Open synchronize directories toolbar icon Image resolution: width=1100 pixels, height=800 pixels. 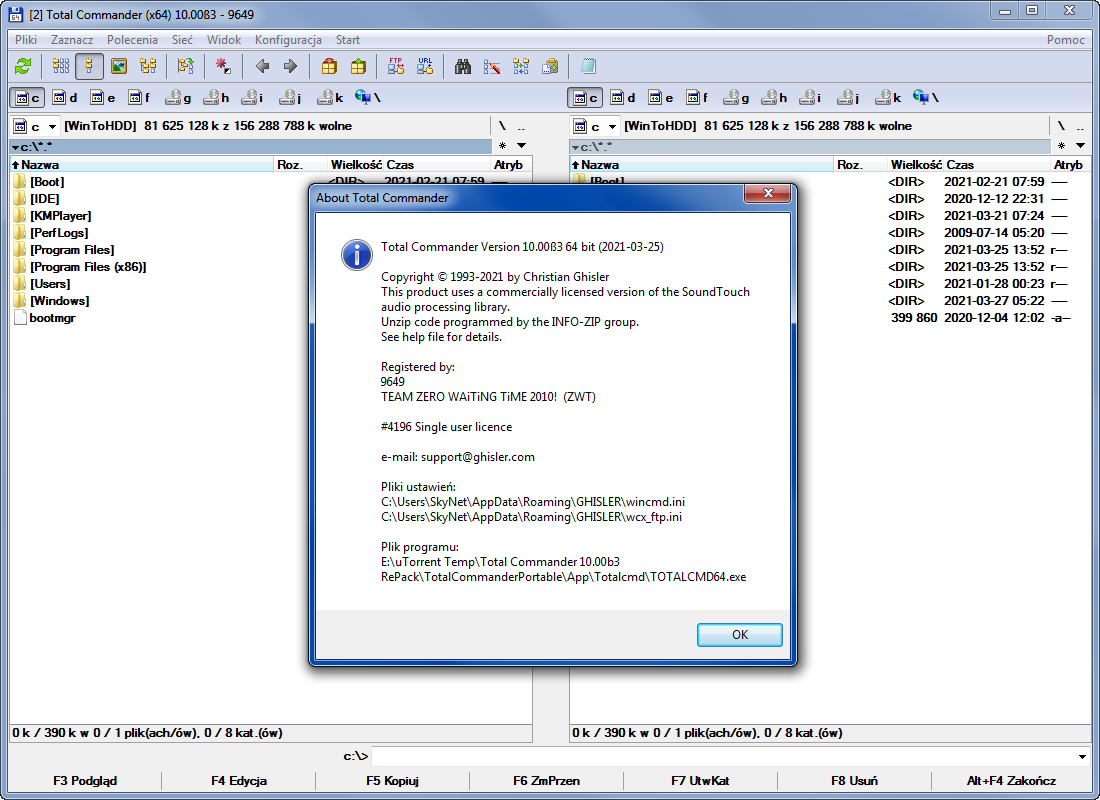(x=521, y=67)
